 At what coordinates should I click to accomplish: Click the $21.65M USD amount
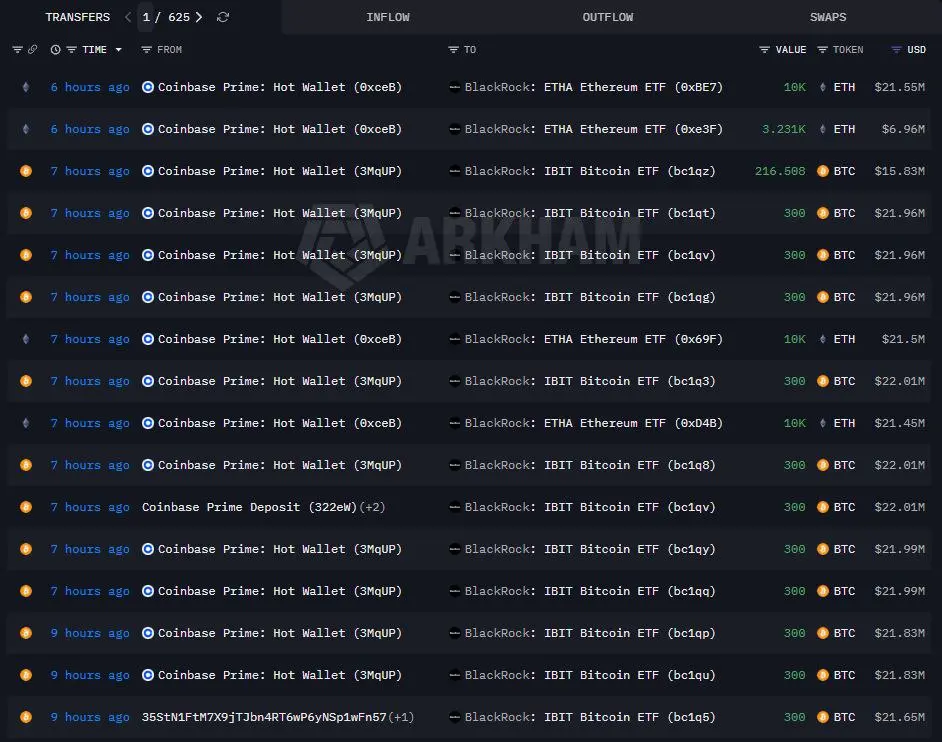[899, 717]
